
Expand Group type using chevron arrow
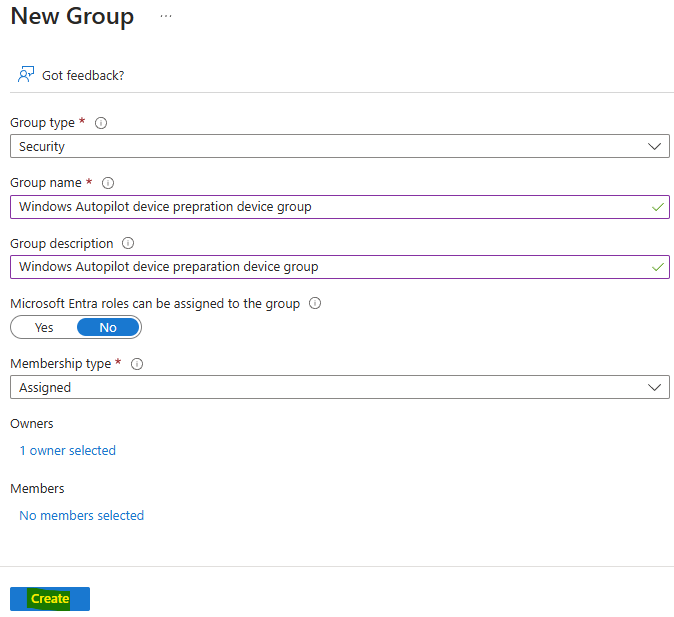(x=654, y=147)
